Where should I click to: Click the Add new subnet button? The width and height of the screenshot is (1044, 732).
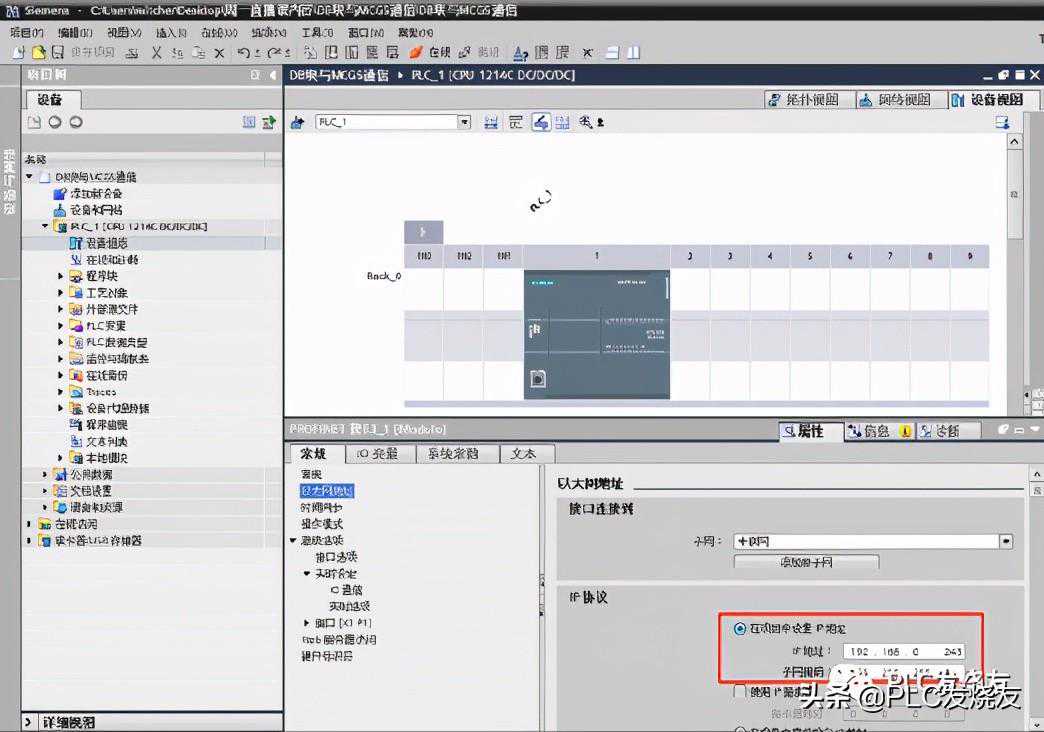[806, 562]
